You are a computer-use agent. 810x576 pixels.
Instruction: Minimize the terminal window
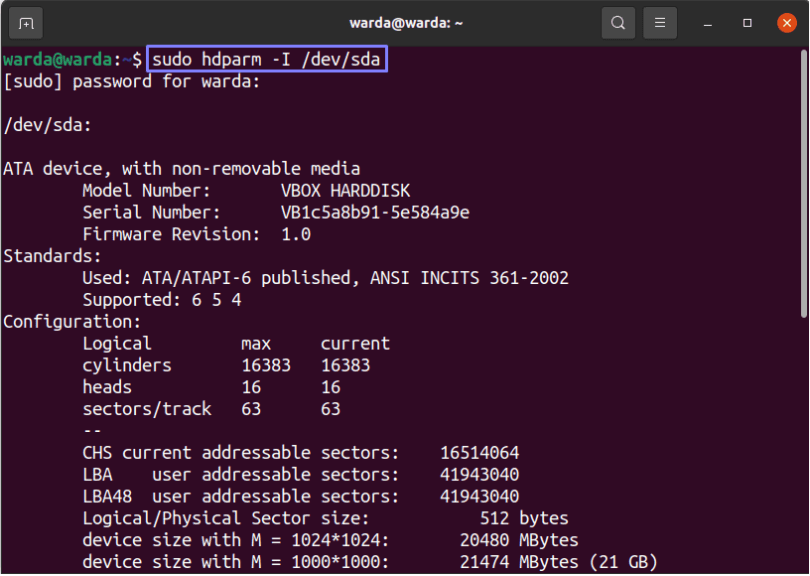(x=708, y=24)
